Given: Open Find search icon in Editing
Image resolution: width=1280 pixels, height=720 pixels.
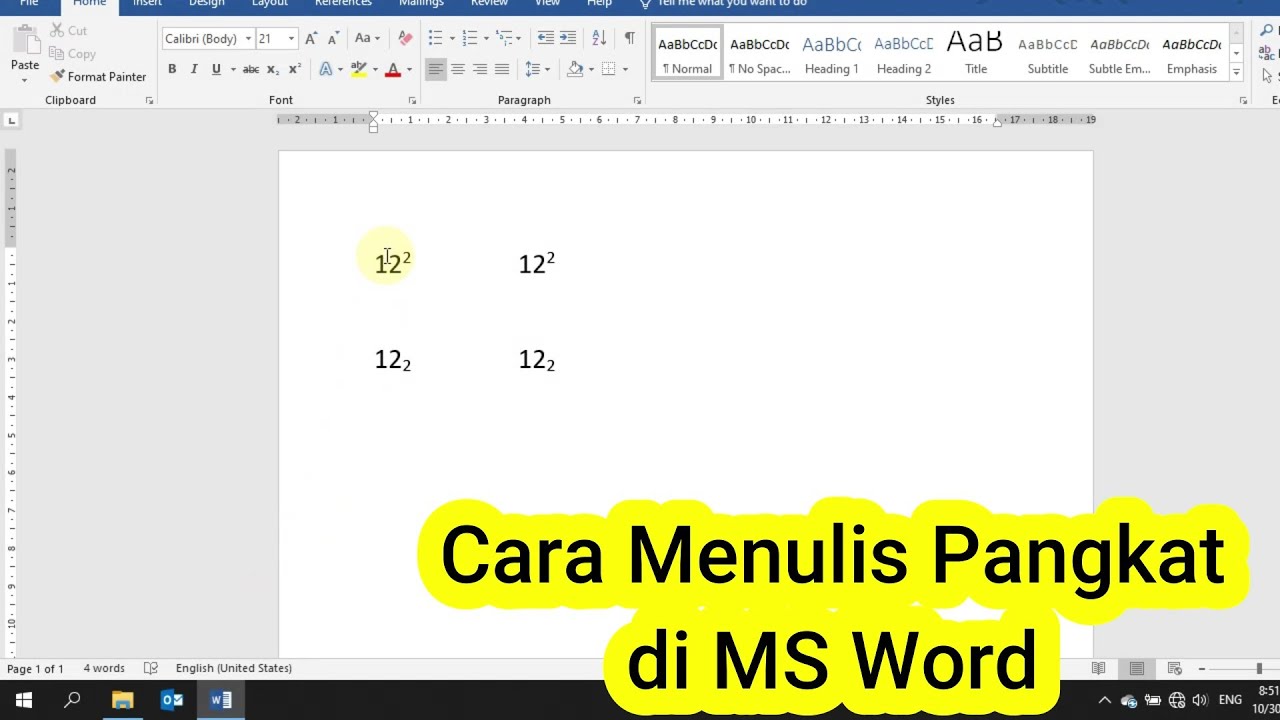Looking at the screenshot, I should tap(1267, 32).
